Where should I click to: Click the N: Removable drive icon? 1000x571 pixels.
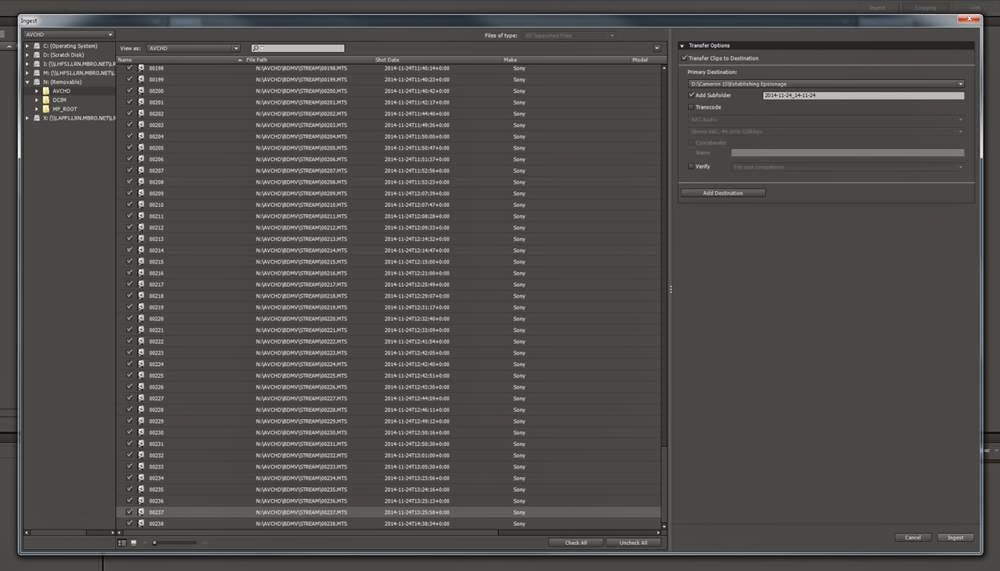37,82
